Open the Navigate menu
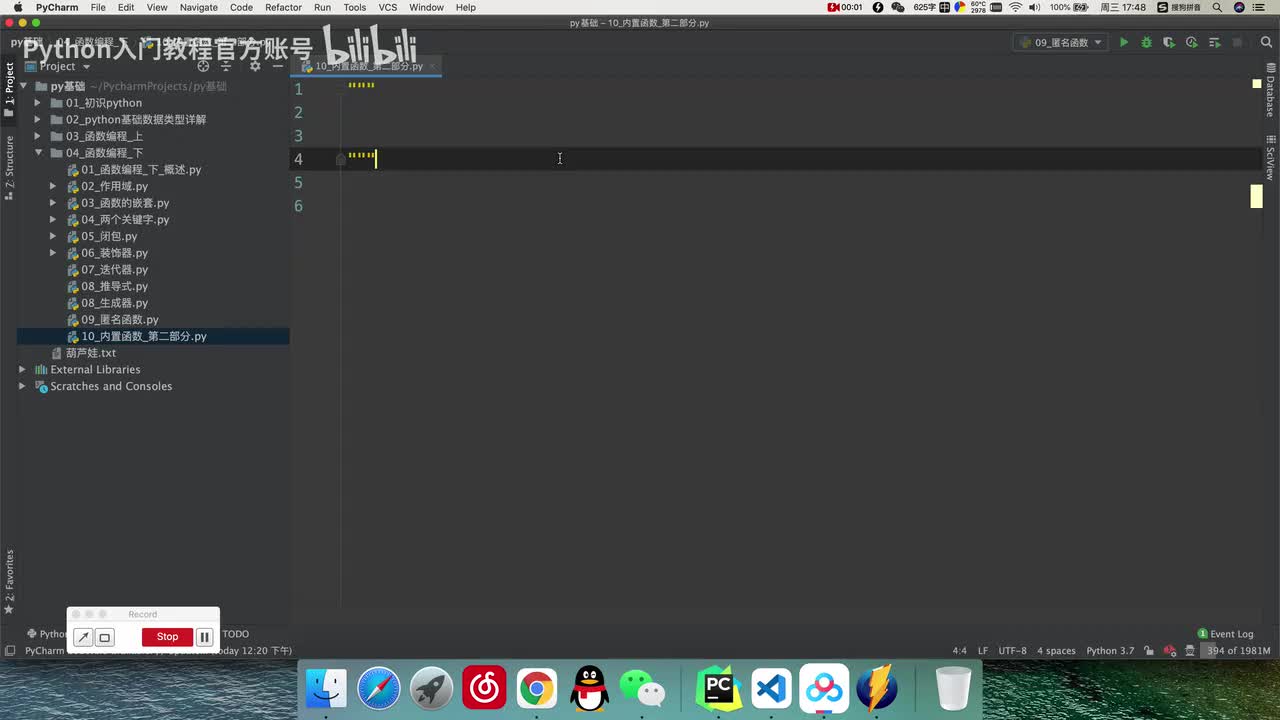 (x=198, y=7)
